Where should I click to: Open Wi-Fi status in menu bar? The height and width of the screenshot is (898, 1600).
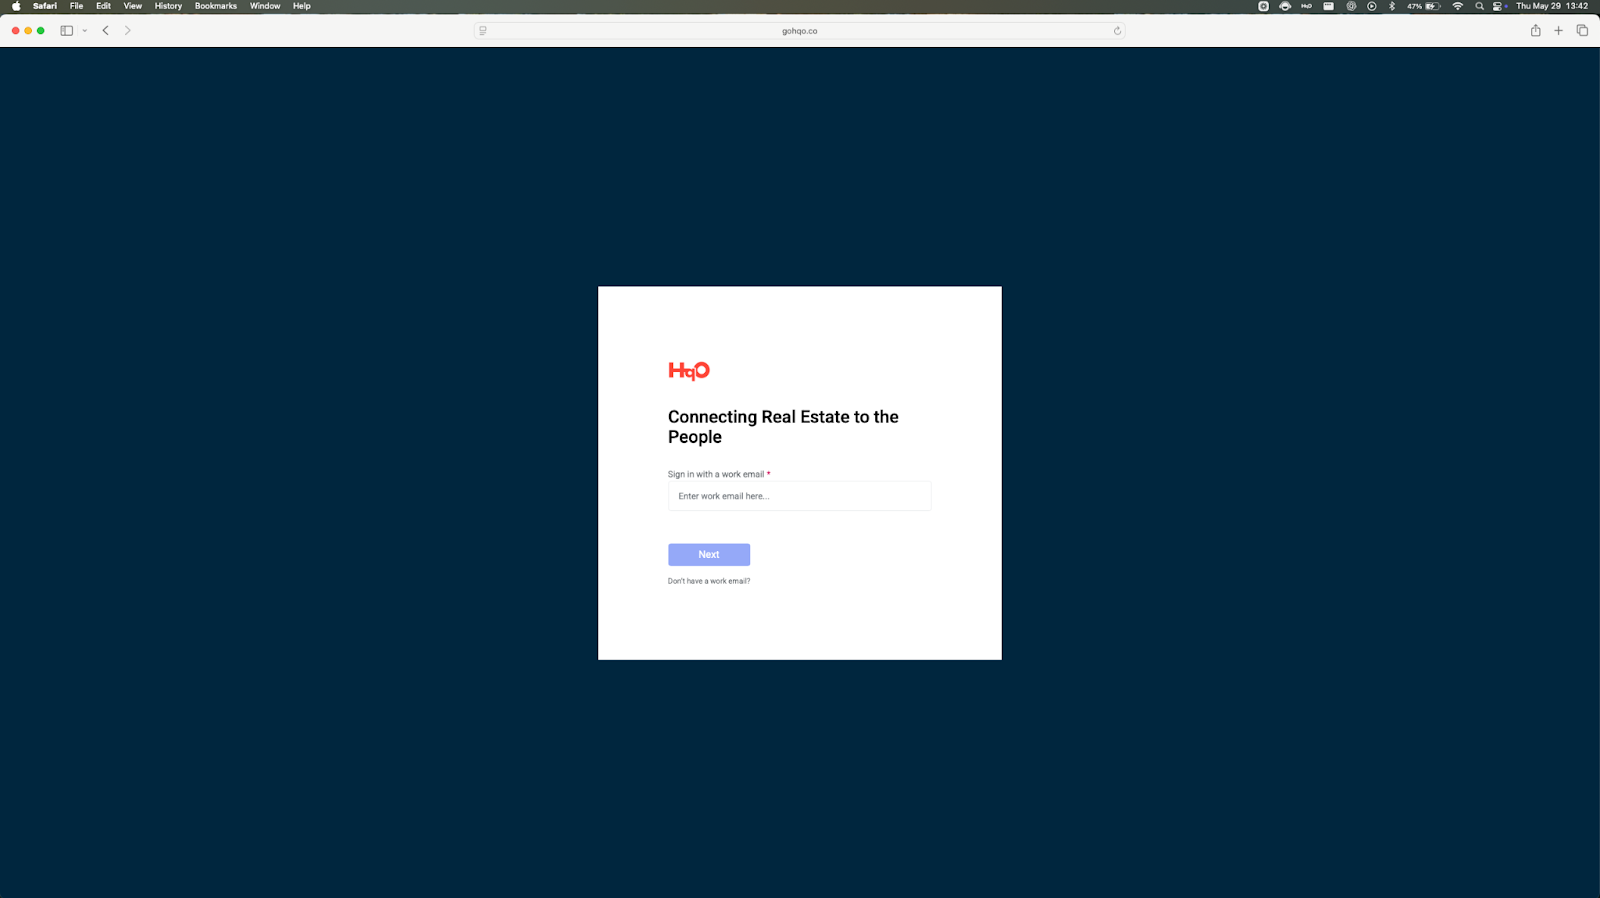1457,6
